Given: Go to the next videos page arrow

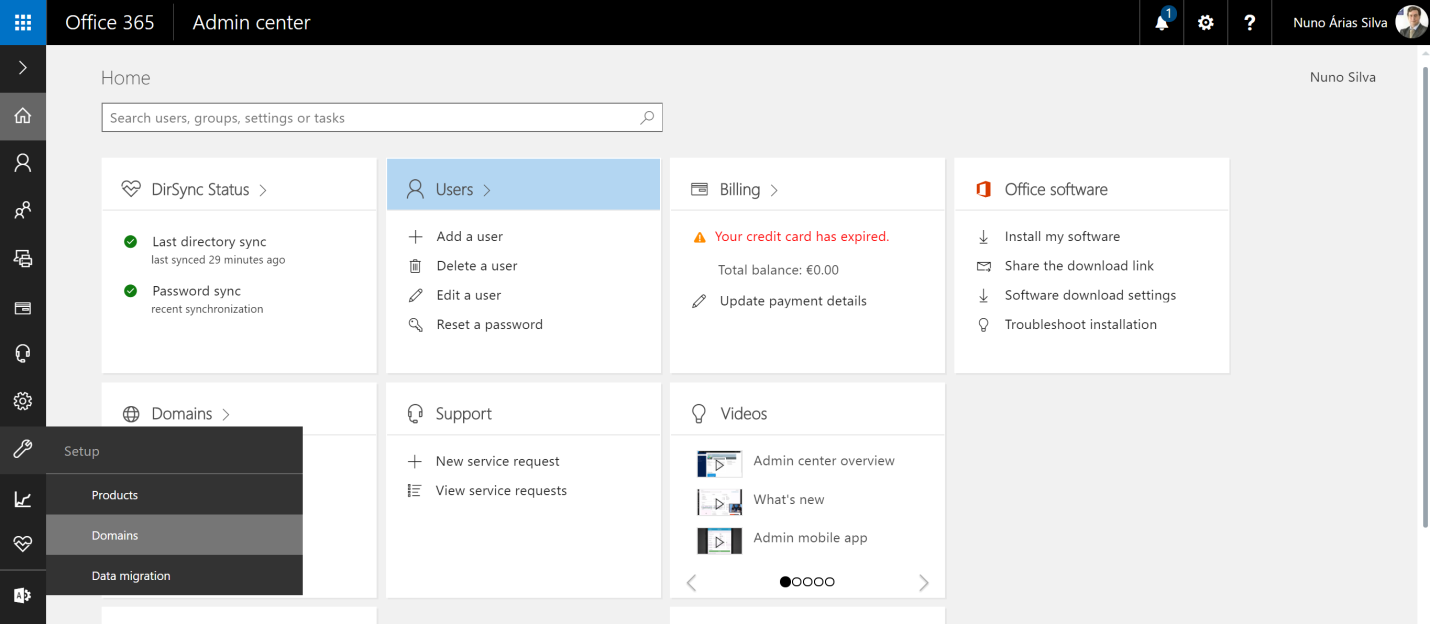Looking at the screenshot, I should click(x=923, y=583).
